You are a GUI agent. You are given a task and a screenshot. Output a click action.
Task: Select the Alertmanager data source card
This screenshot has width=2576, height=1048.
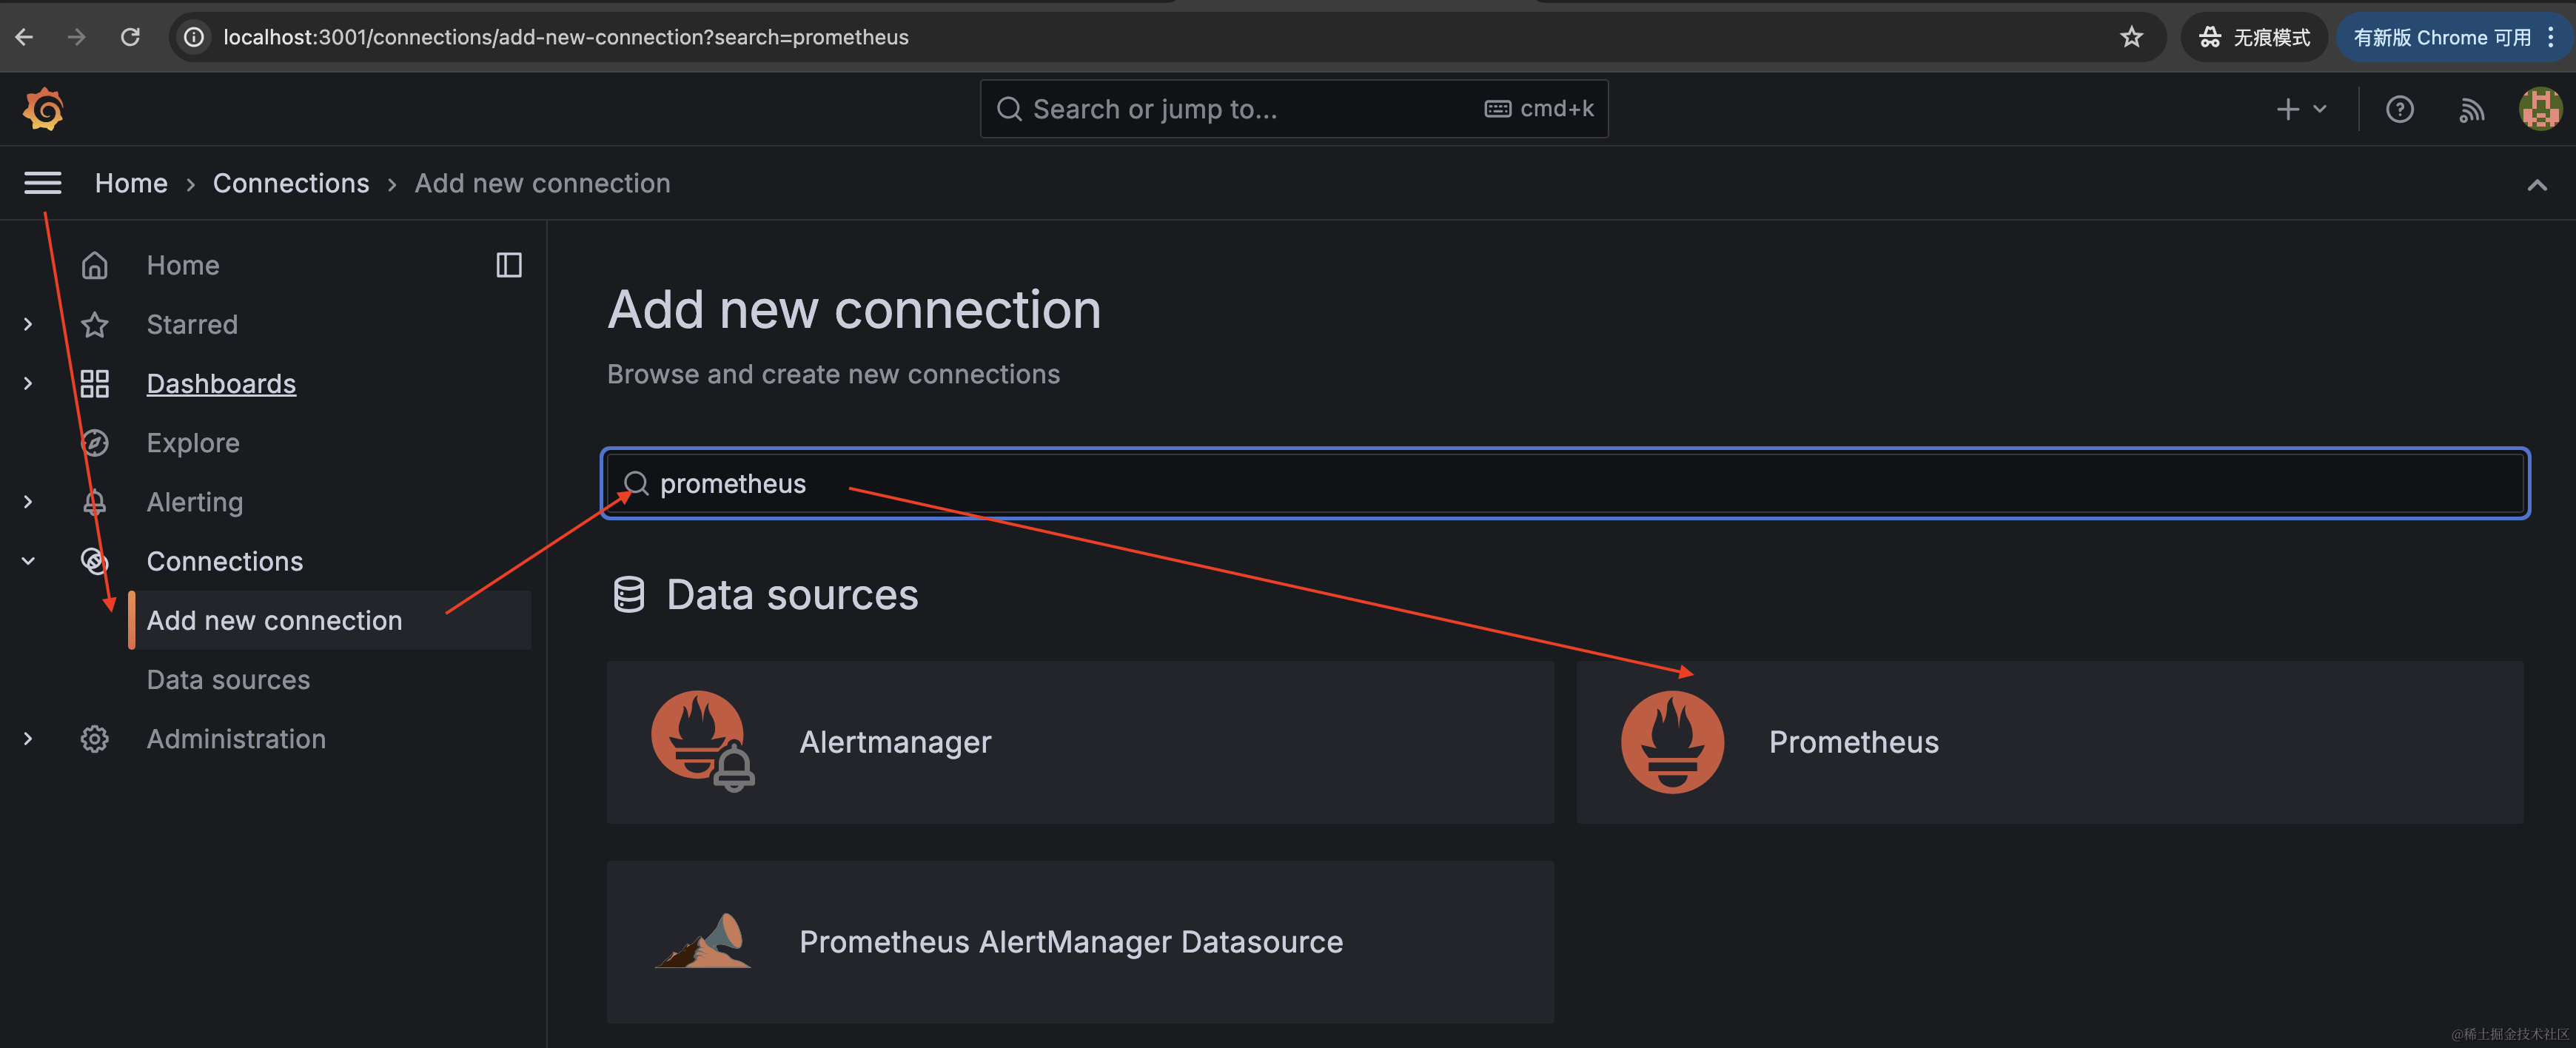click(x=1080, y=742)
